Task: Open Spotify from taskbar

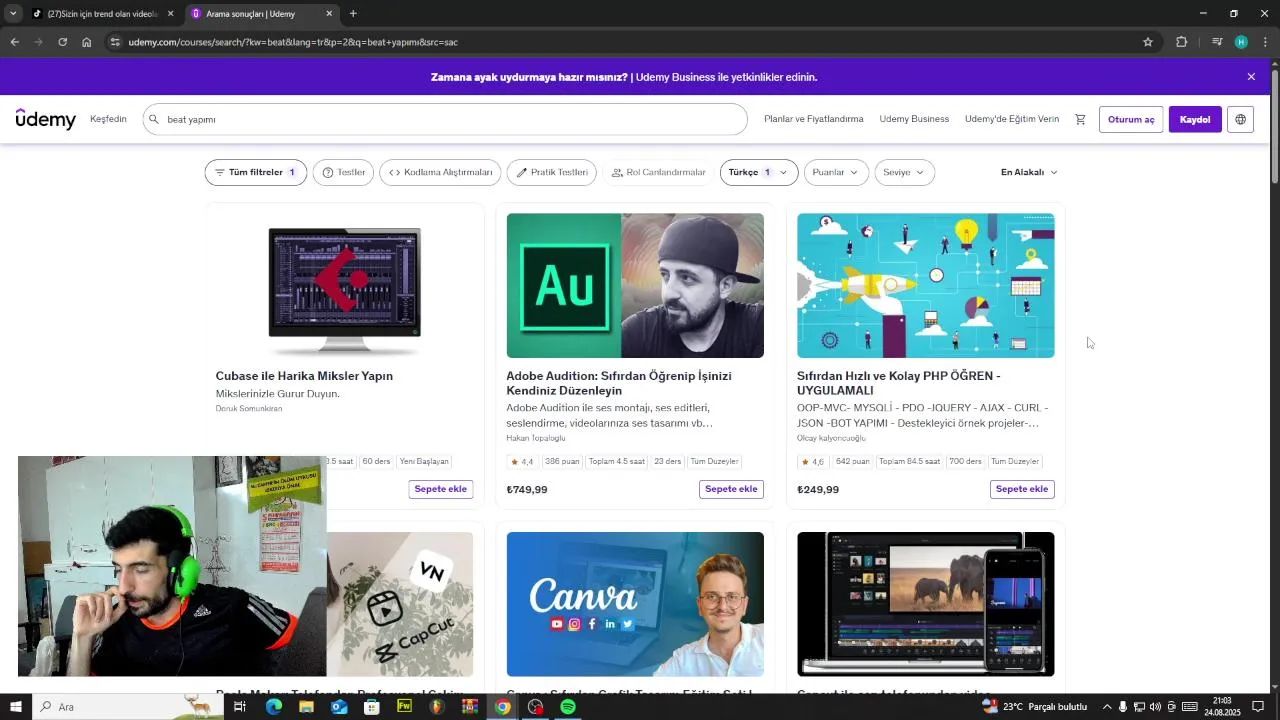Action: click(568, 707)
